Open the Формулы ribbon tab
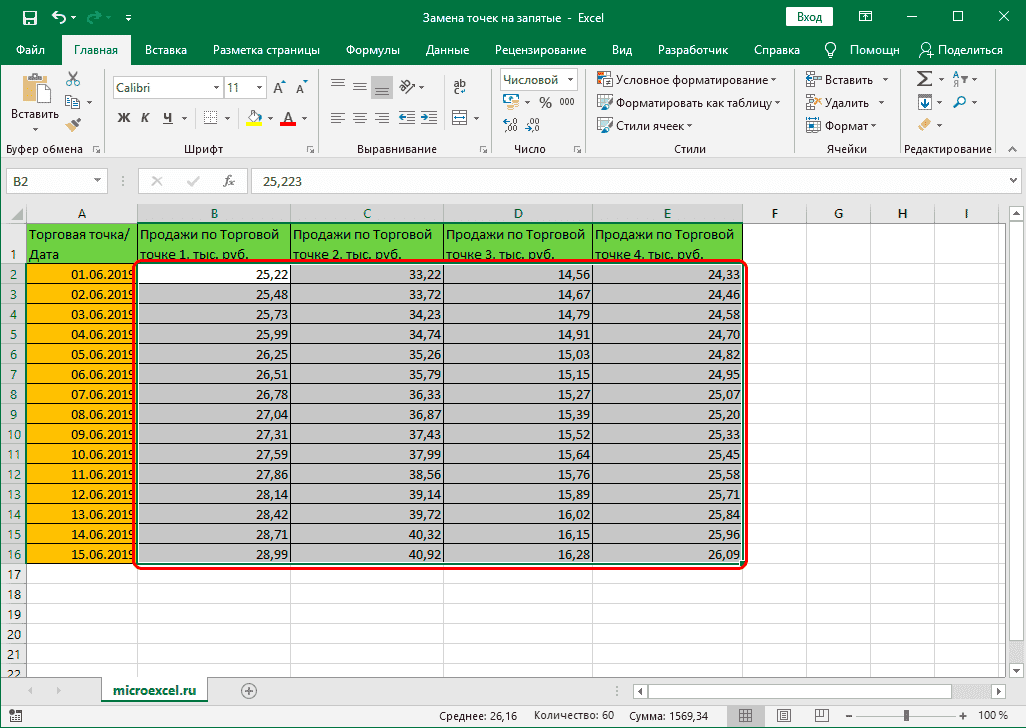The height and width of the screenshot is (728, 1026). (372, 50)
